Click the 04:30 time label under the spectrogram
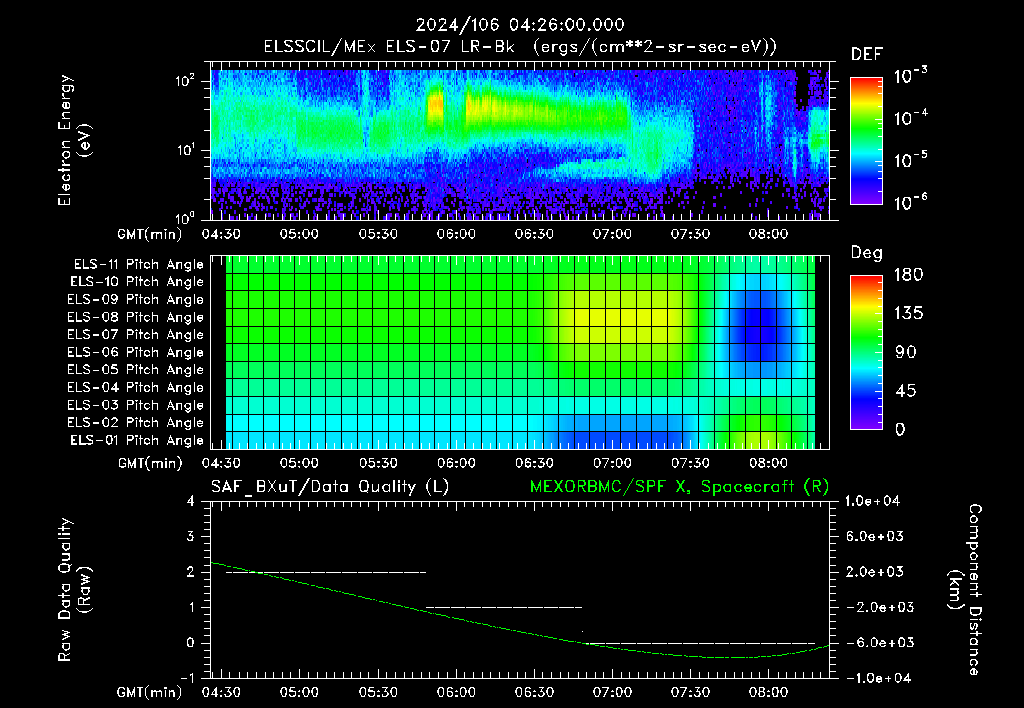The image size is (1024, 708). (x=221, y=234)
